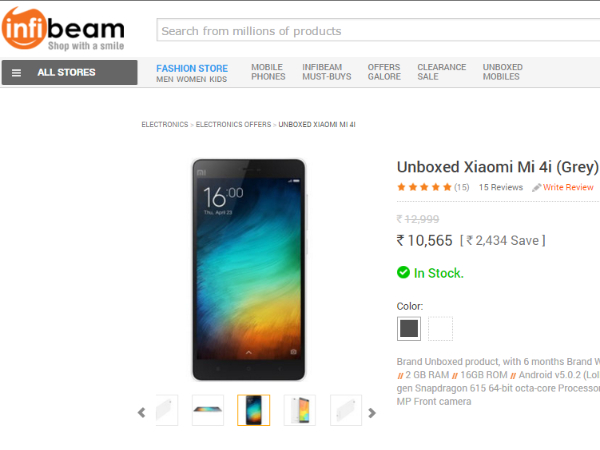Click the 15 Reviews link
600x450 pixels.
500,187
